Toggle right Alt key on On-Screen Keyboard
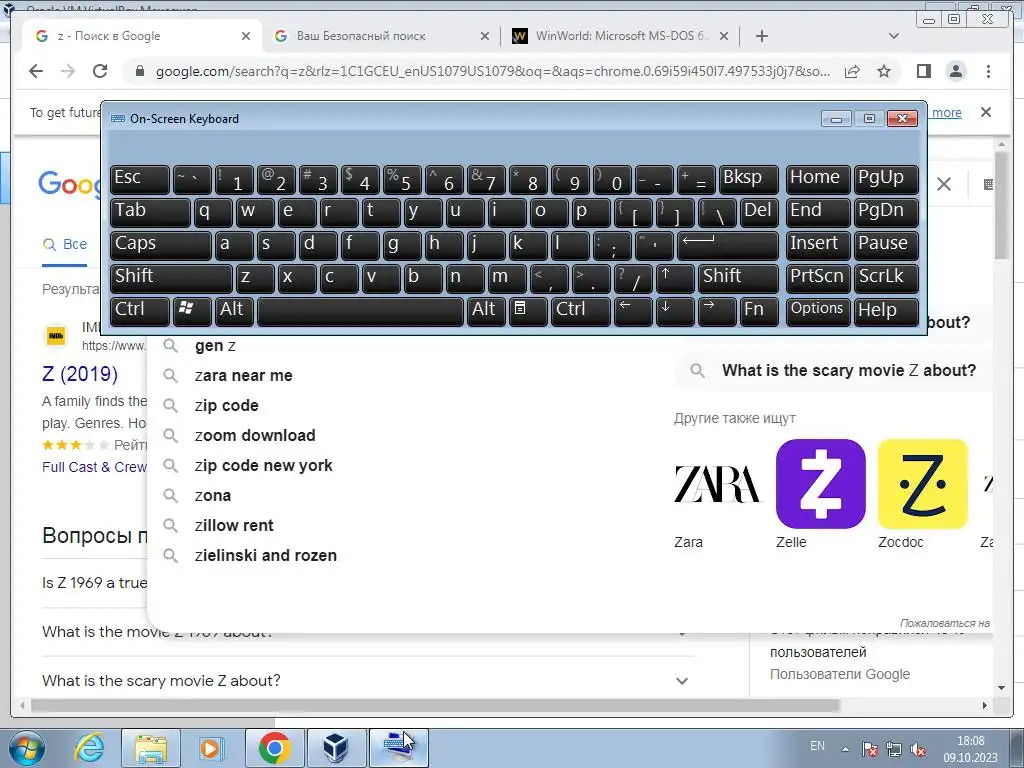 485,311
